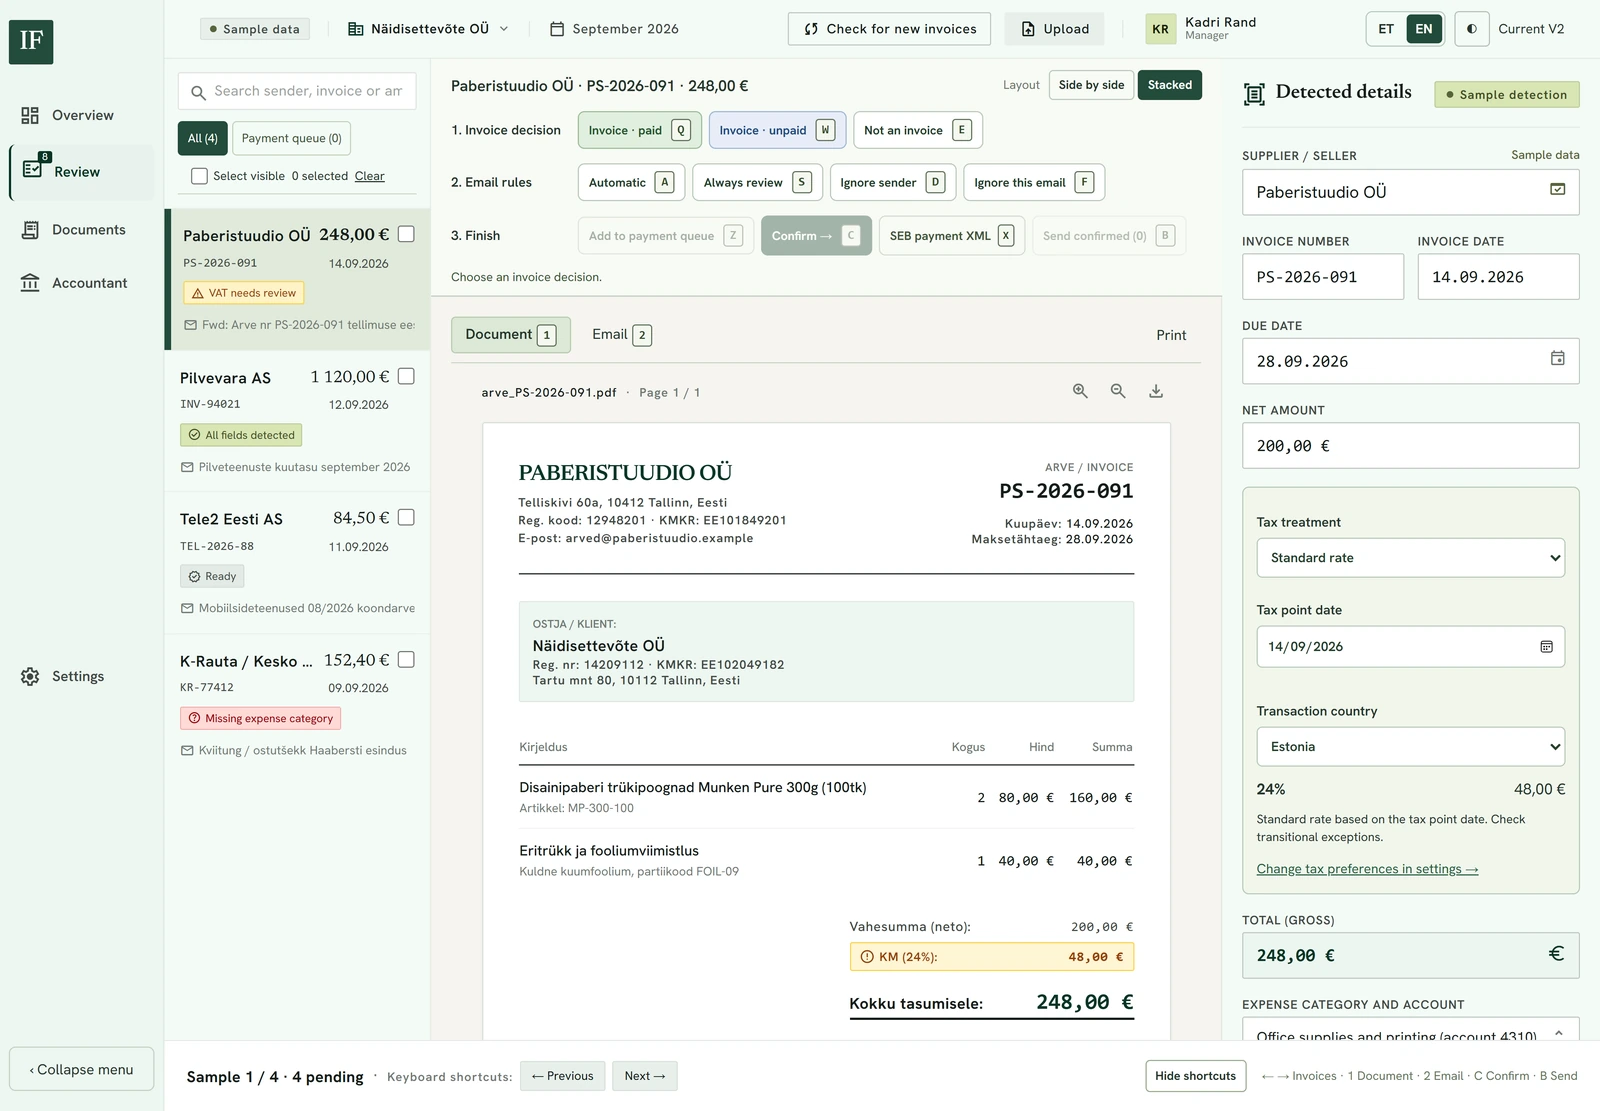Switch layout to Side by side
Screen dimensions: 1600x1111
click(1091, 85)
